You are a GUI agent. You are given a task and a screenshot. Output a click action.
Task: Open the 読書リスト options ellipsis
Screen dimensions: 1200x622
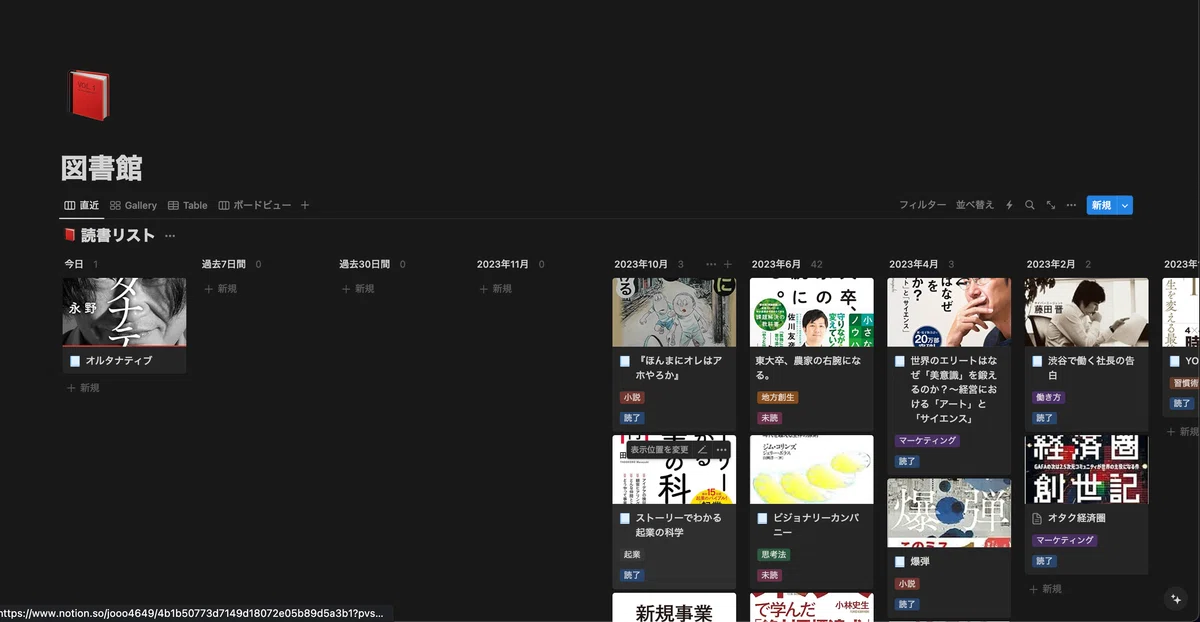coord(170,236)
